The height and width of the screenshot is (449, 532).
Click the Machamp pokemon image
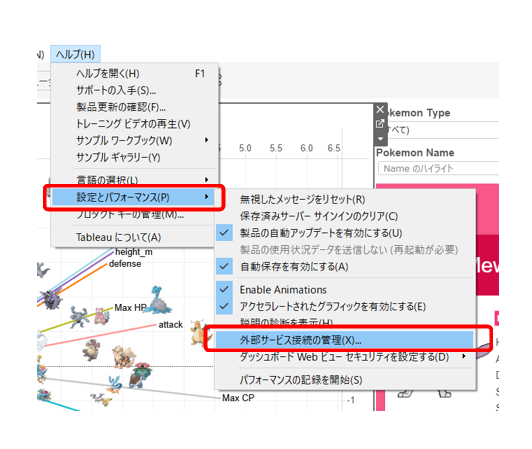click(79, 317)
